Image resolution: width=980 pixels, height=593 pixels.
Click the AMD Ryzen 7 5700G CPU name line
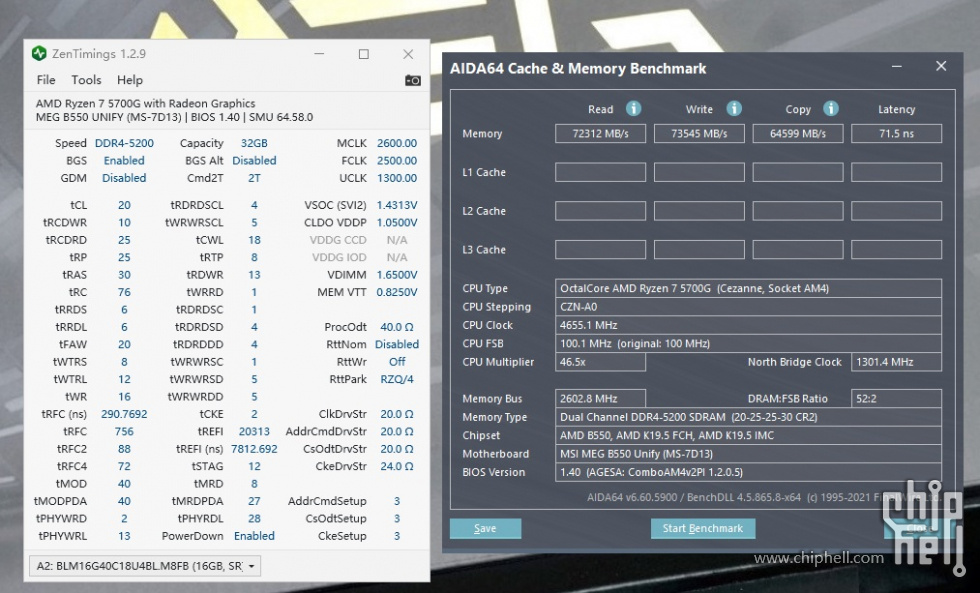point(146,104)
